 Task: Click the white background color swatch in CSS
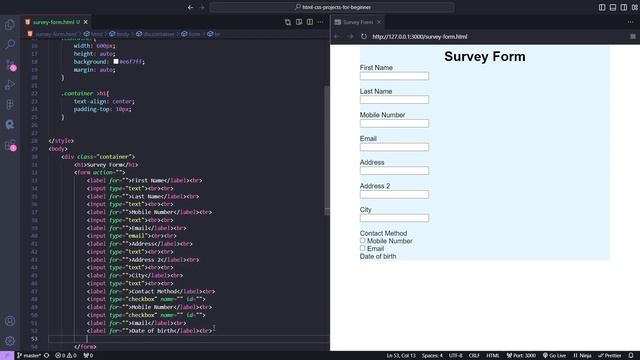click(x=116, y=62)
